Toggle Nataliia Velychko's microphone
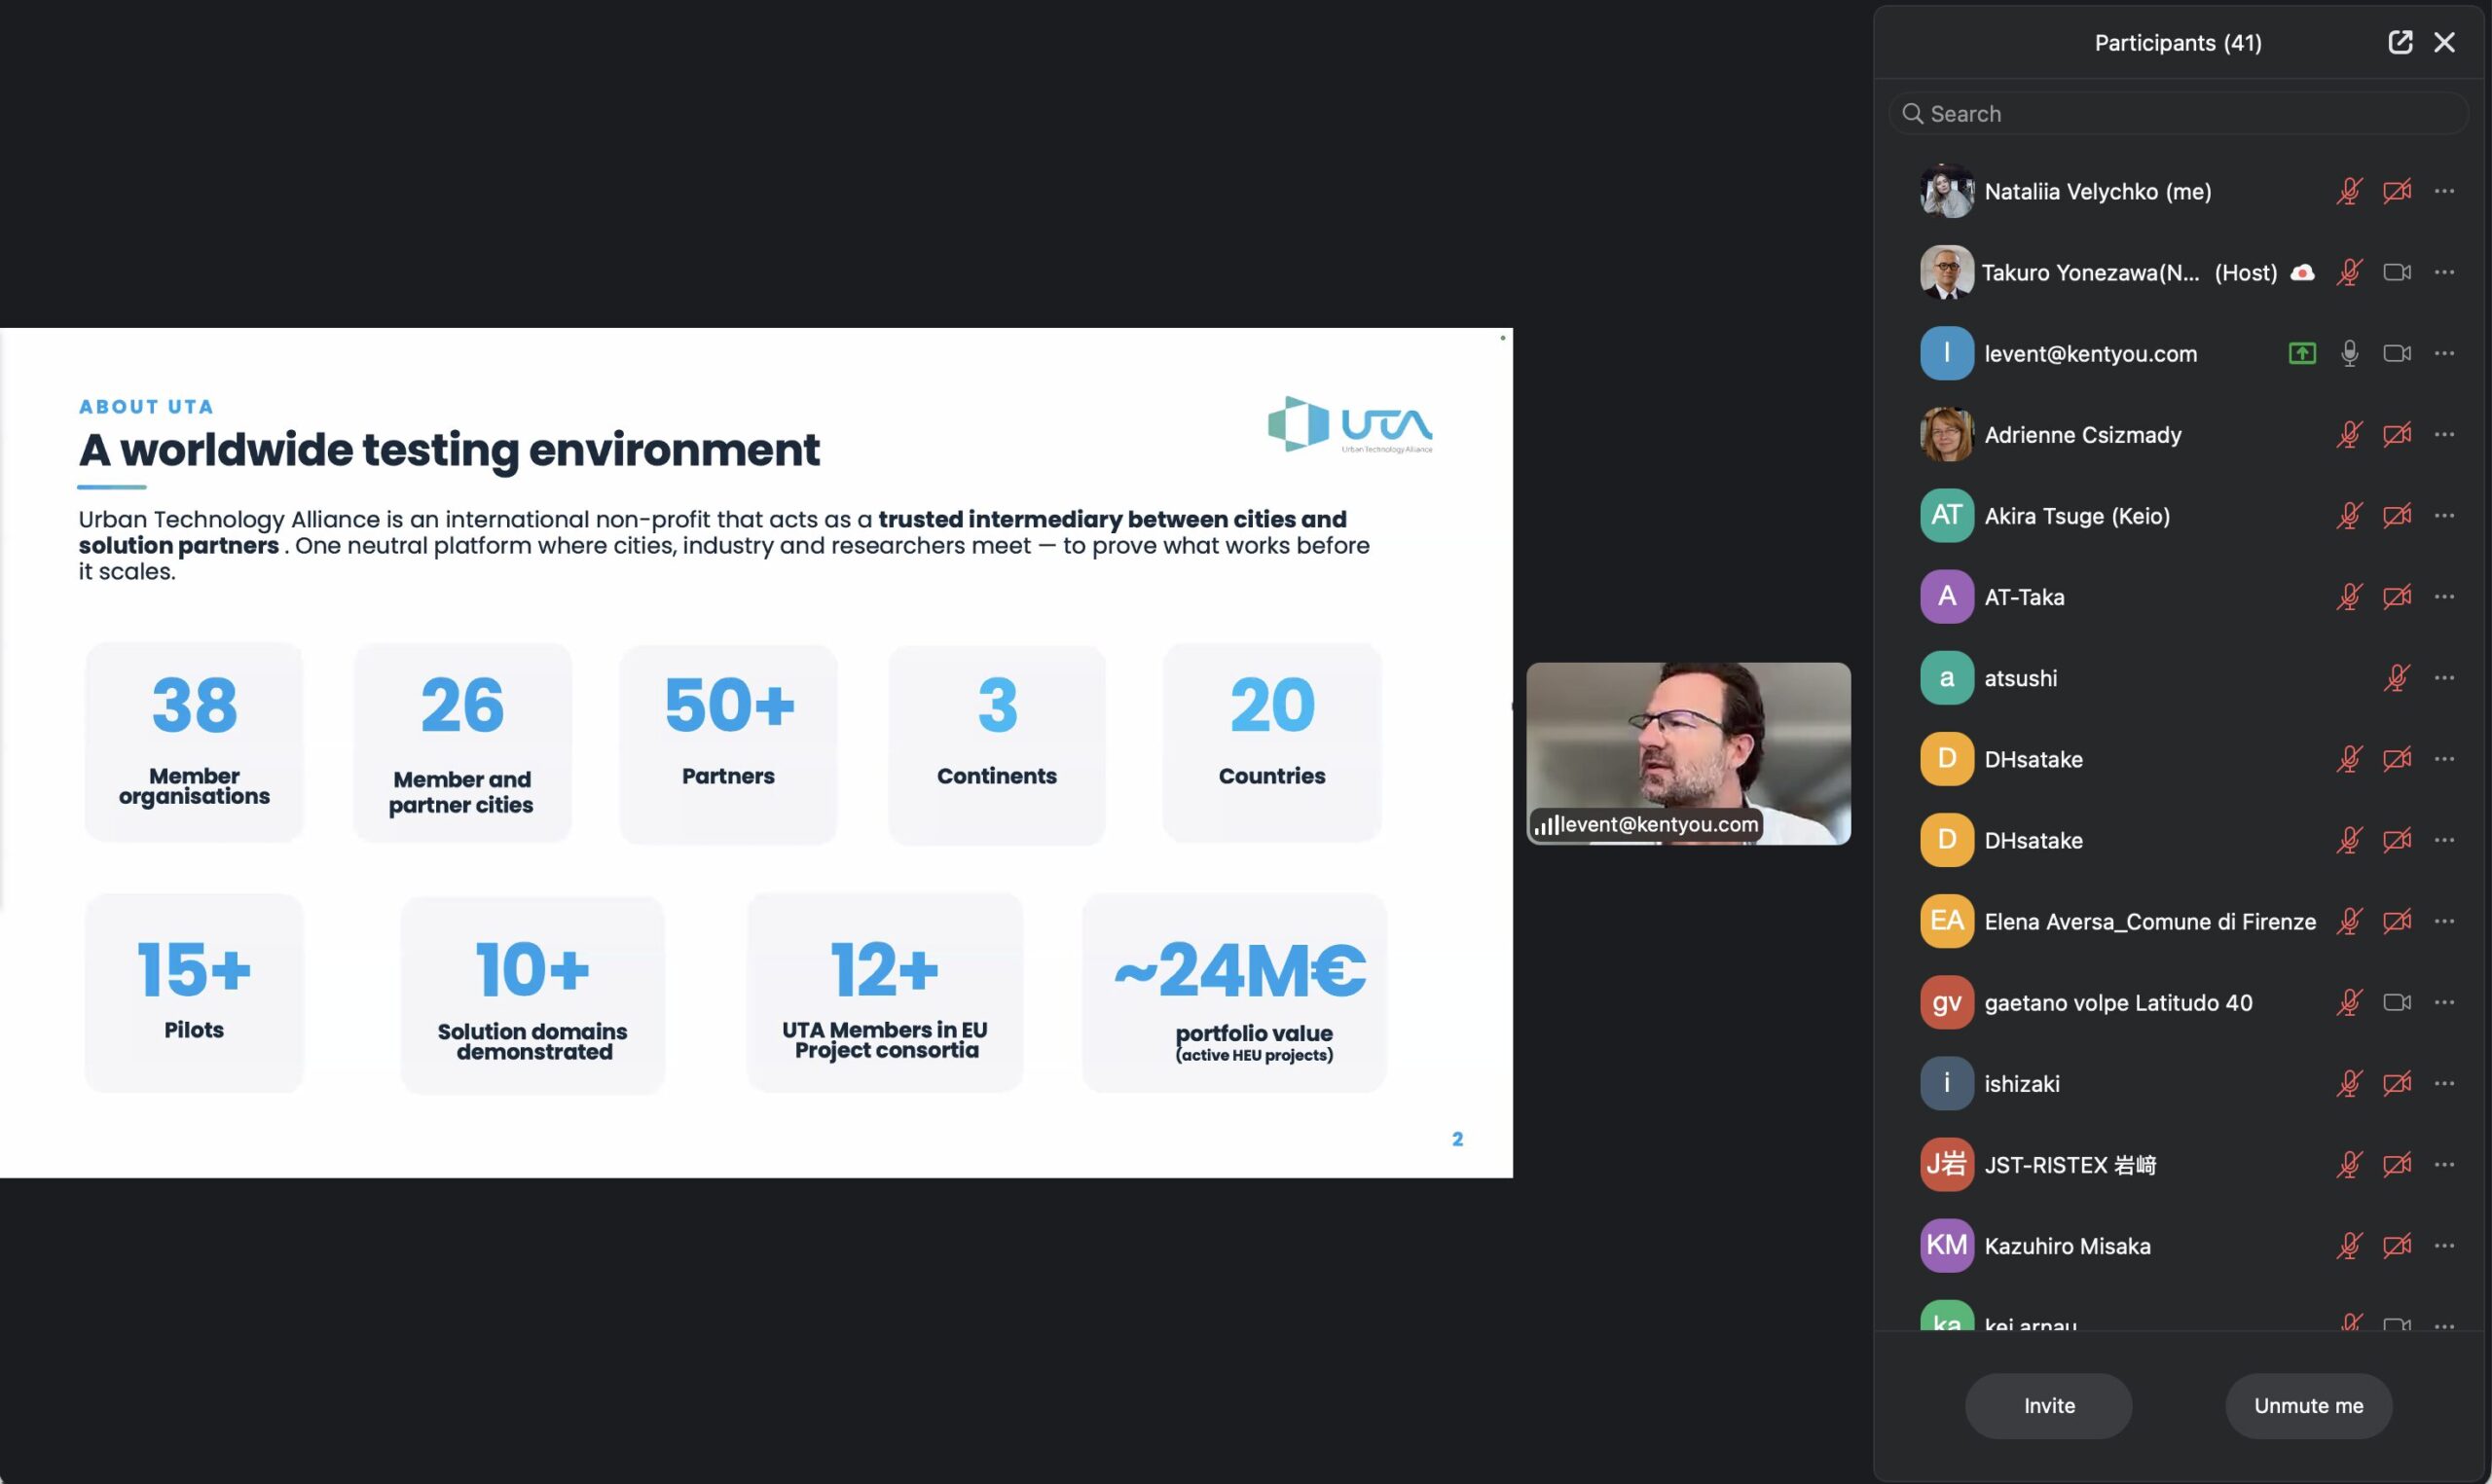Viewport: 2492px width, 1484px height. [x=2349, y=190]
